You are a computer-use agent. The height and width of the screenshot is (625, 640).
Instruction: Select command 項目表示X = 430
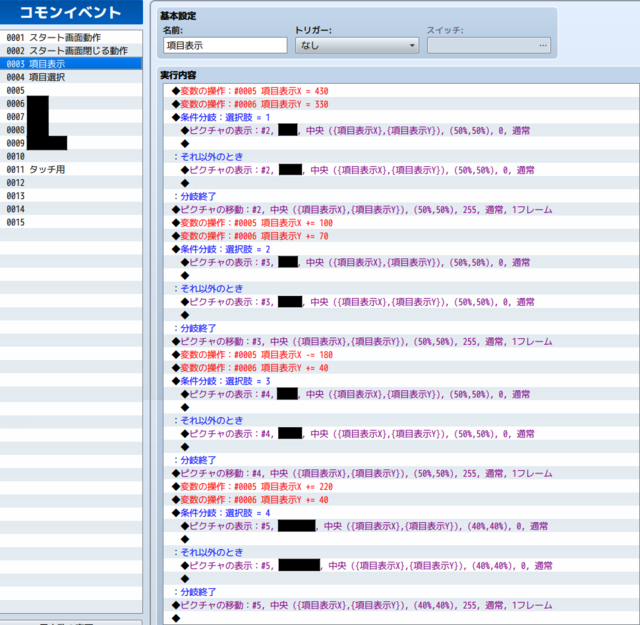click(x=402, y=91)
